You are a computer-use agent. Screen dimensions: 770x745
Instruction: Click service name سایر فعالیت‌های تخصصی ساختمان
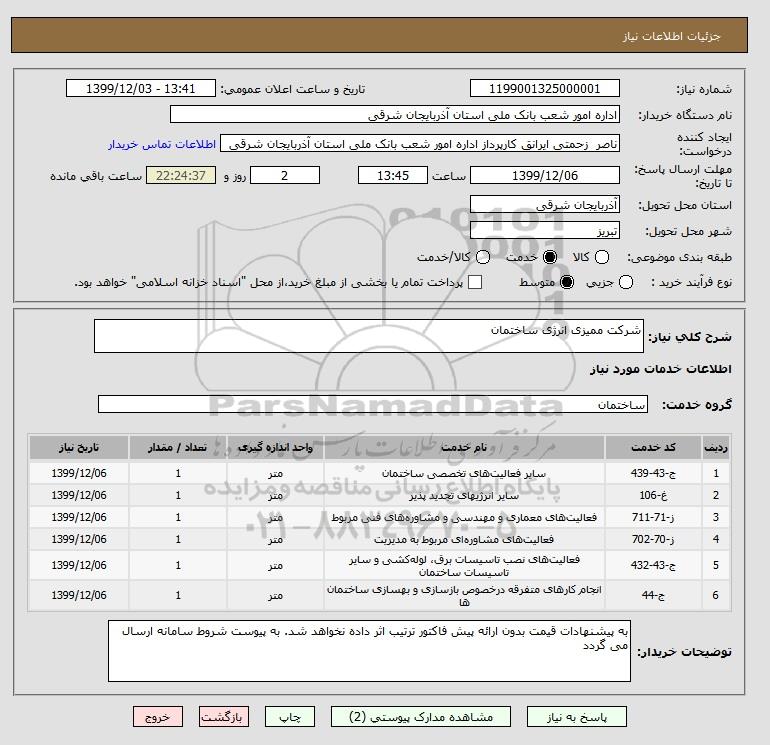pos(464,473)
